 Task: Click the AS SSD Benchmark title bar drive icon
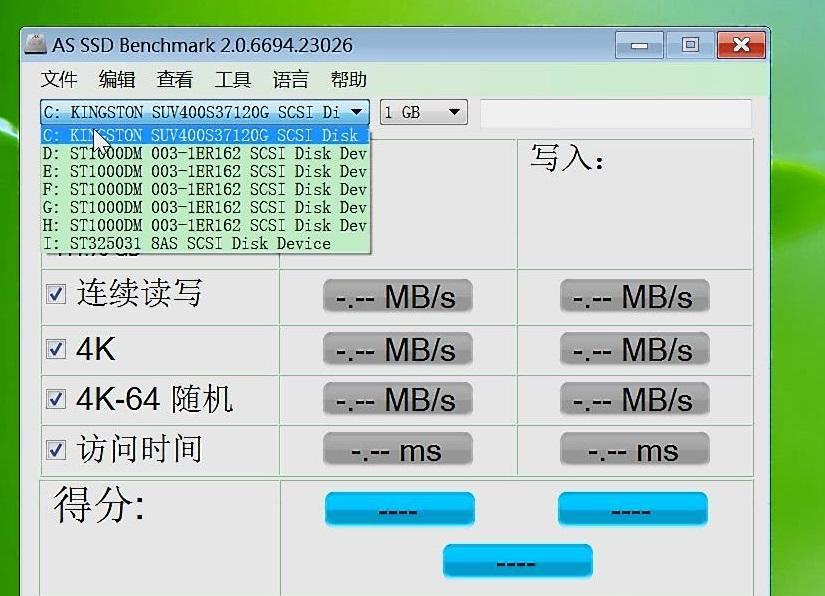click(36, 44)
